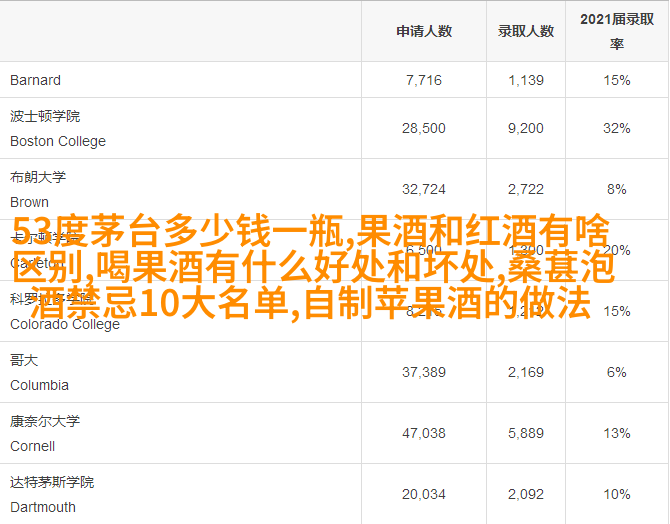This screenshot has width=670, height=524.
Task: Select the 10% admission rate
Action: (617, 495)
